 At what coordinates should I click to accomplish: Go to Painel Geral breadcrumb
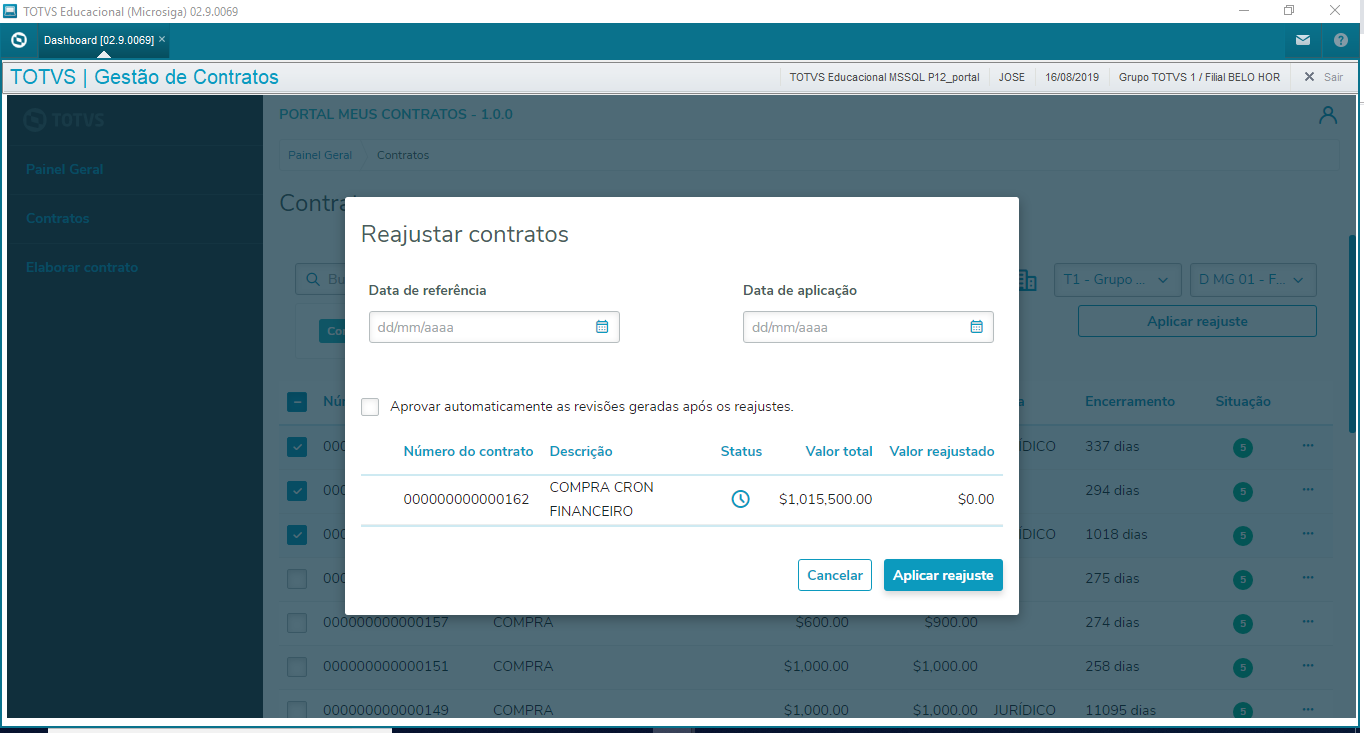click(x=320, y=155)
